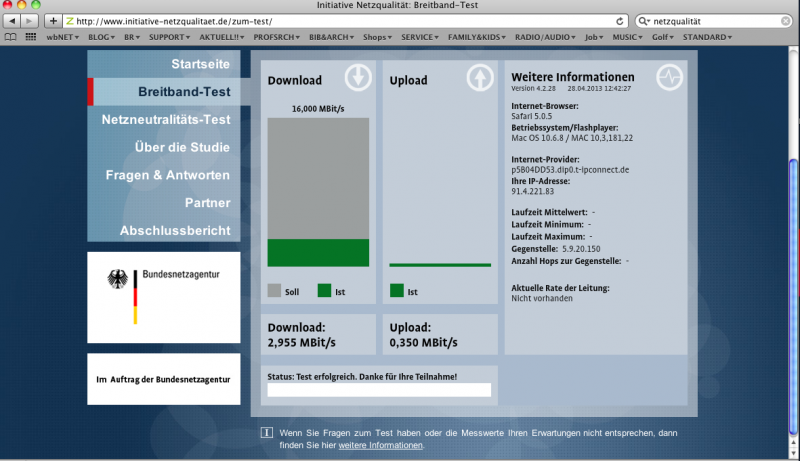Image resolution: width=800 pixels, height=461 pixels.
Task: Open the Netzneutralitäts-Test menu item
Action: [166, 120]
